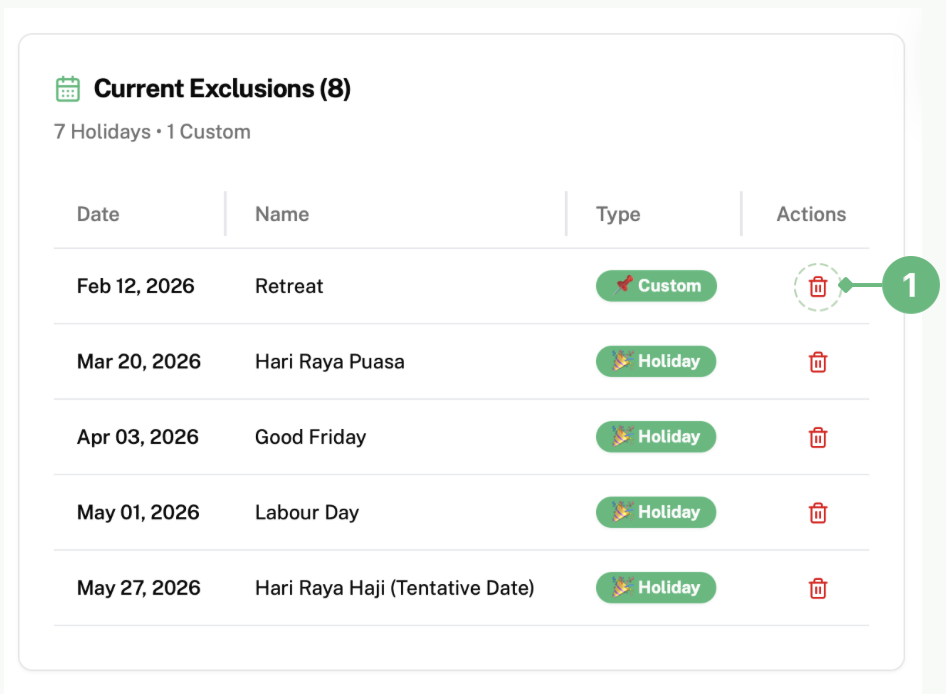Select Holiday badge in Hari Raya Puasa row

coord(656,361)
